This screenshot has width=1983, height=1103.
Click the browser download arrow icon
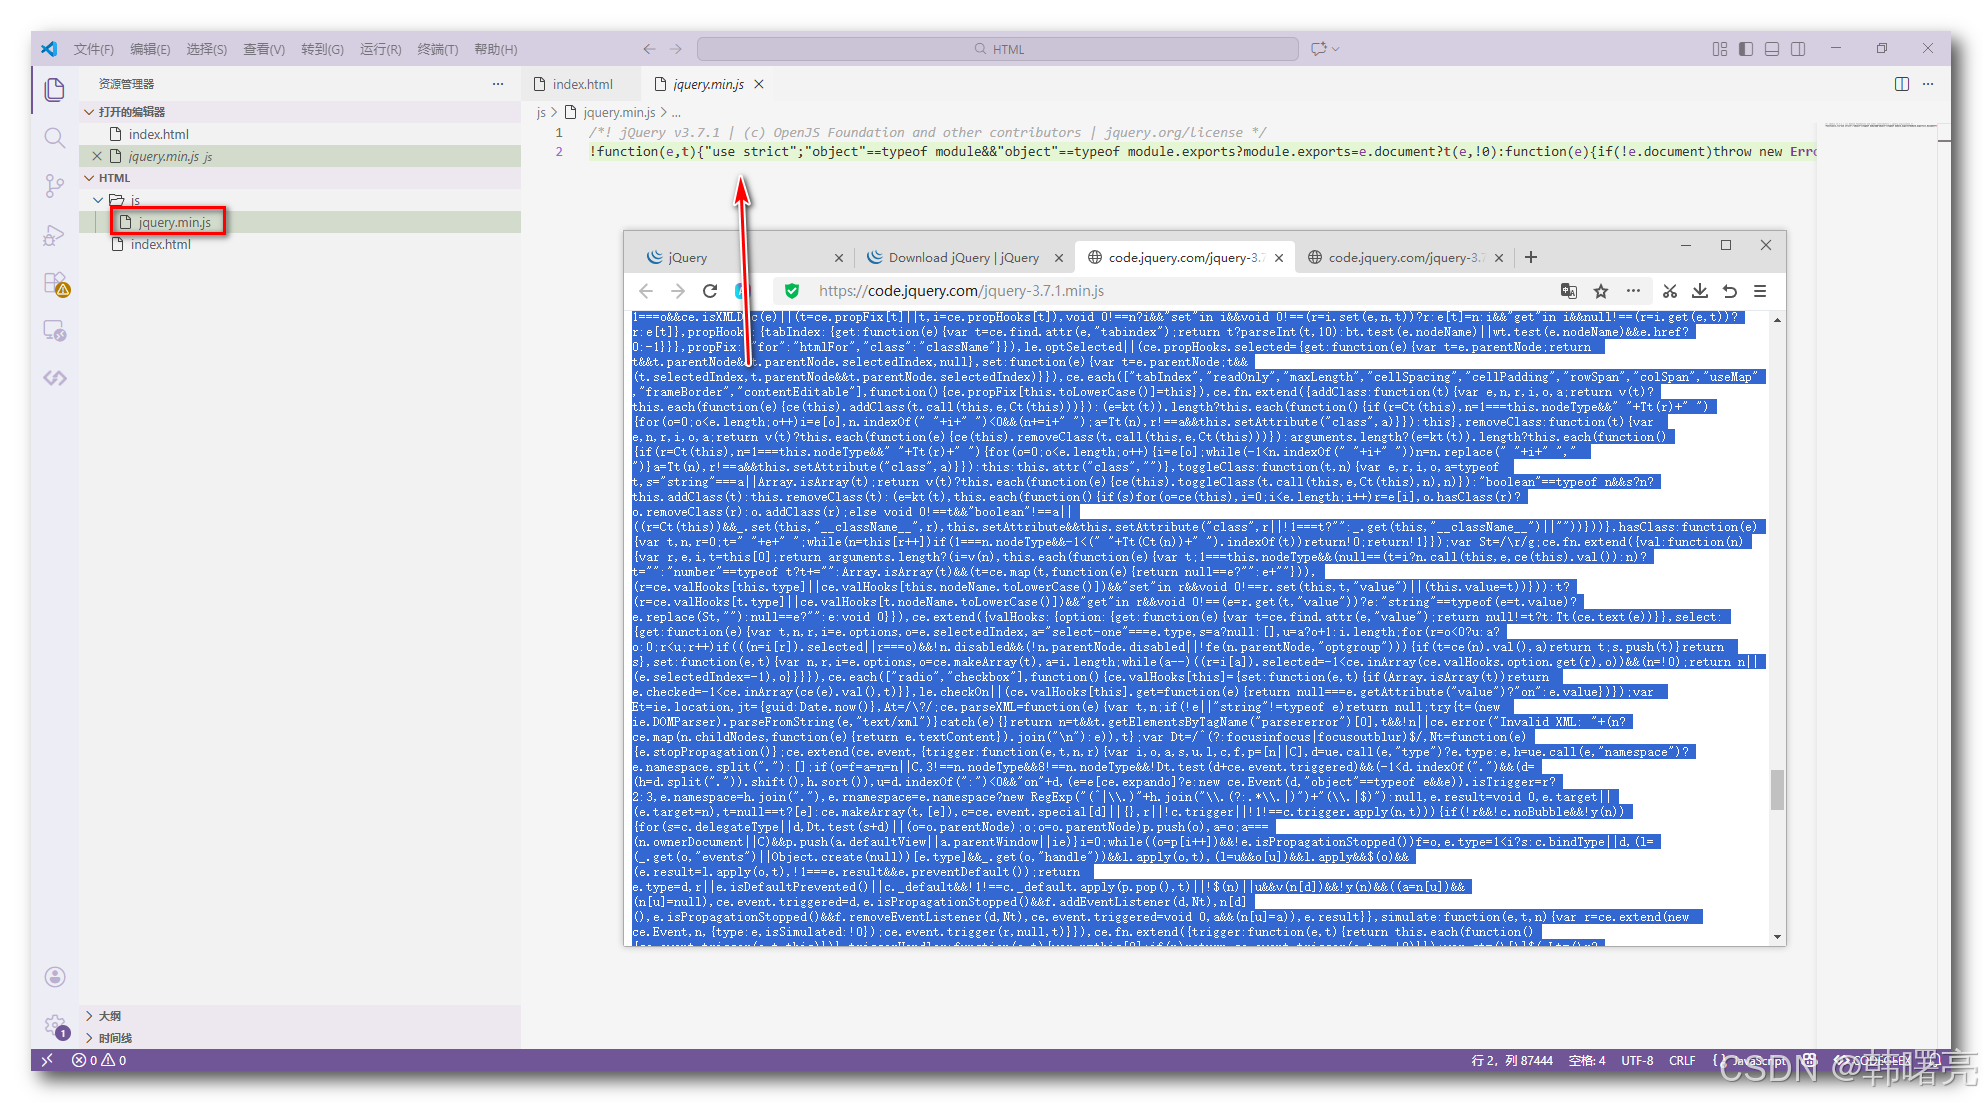(1699, 291)
